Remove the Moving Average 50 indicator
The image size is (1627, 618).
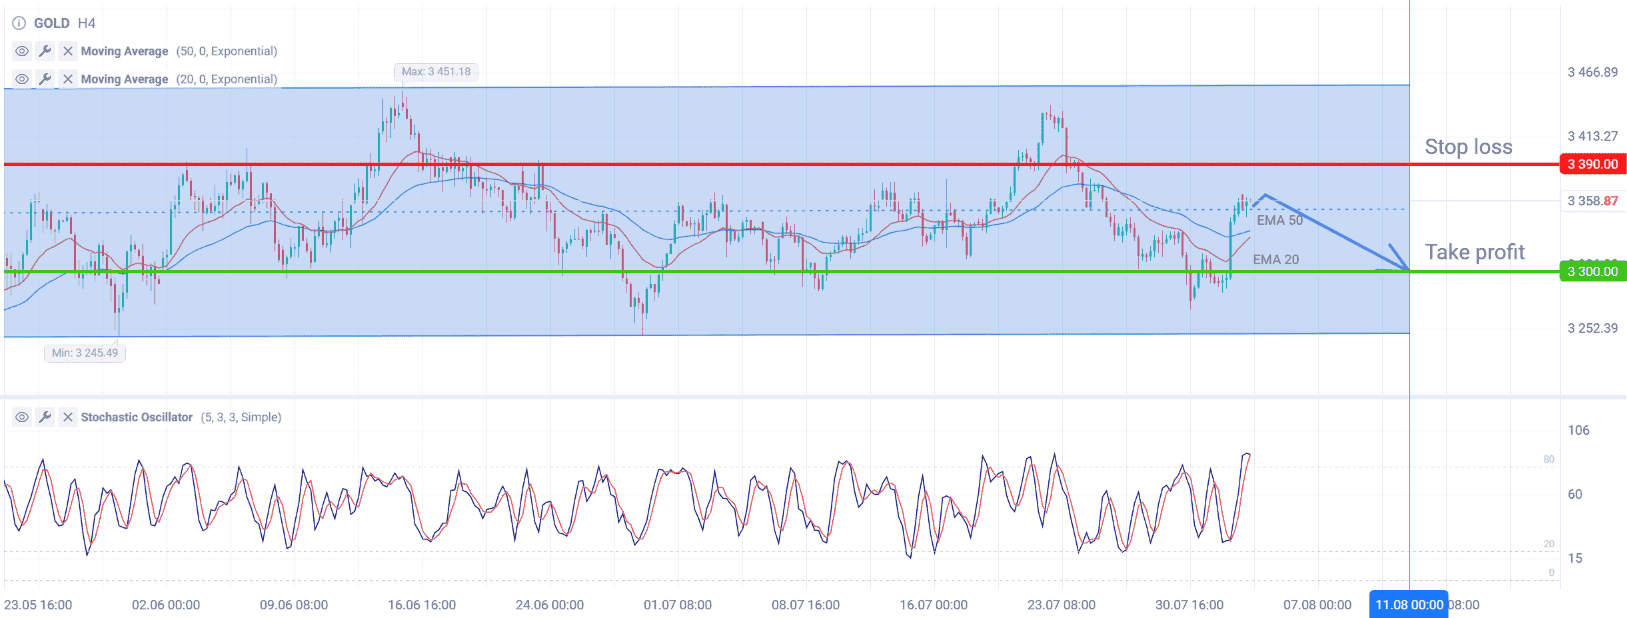click(68, 51)
